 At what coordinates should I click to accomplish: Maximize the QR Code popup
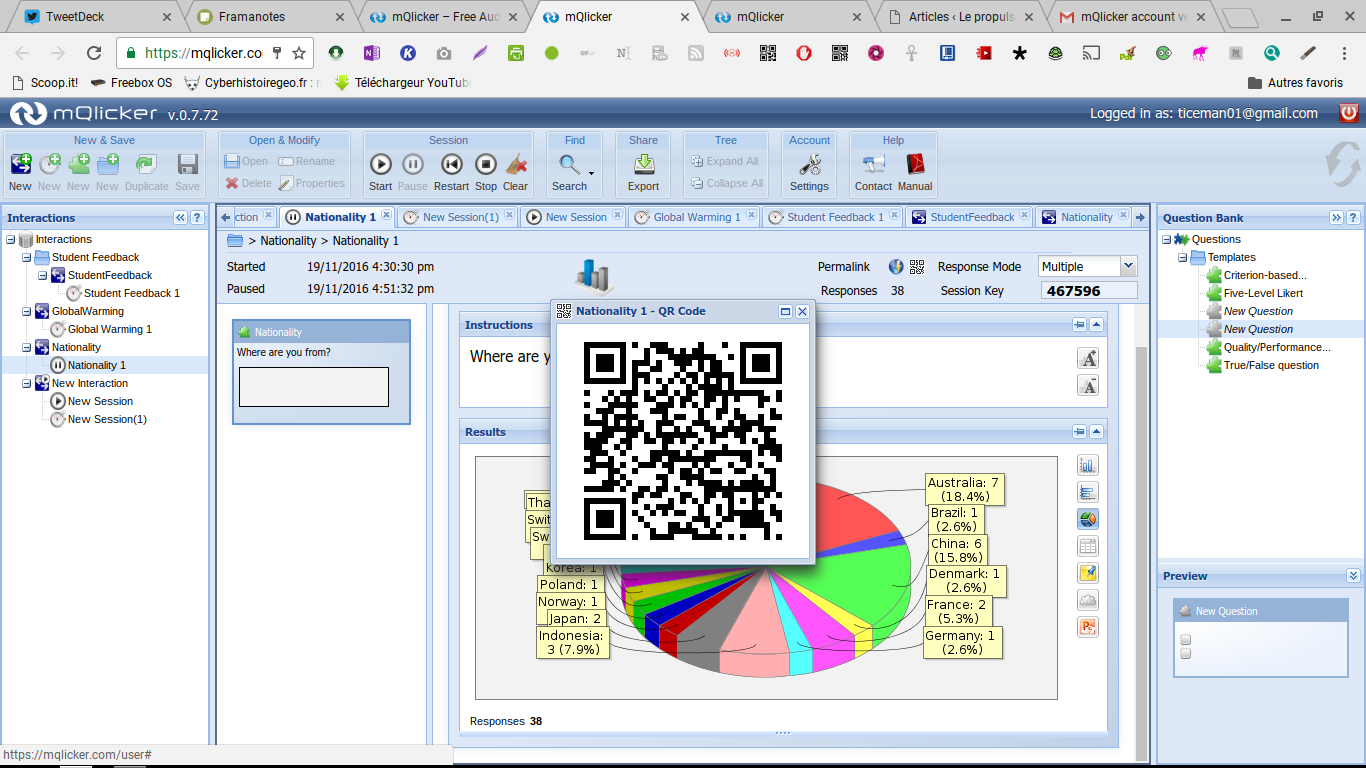786,311
